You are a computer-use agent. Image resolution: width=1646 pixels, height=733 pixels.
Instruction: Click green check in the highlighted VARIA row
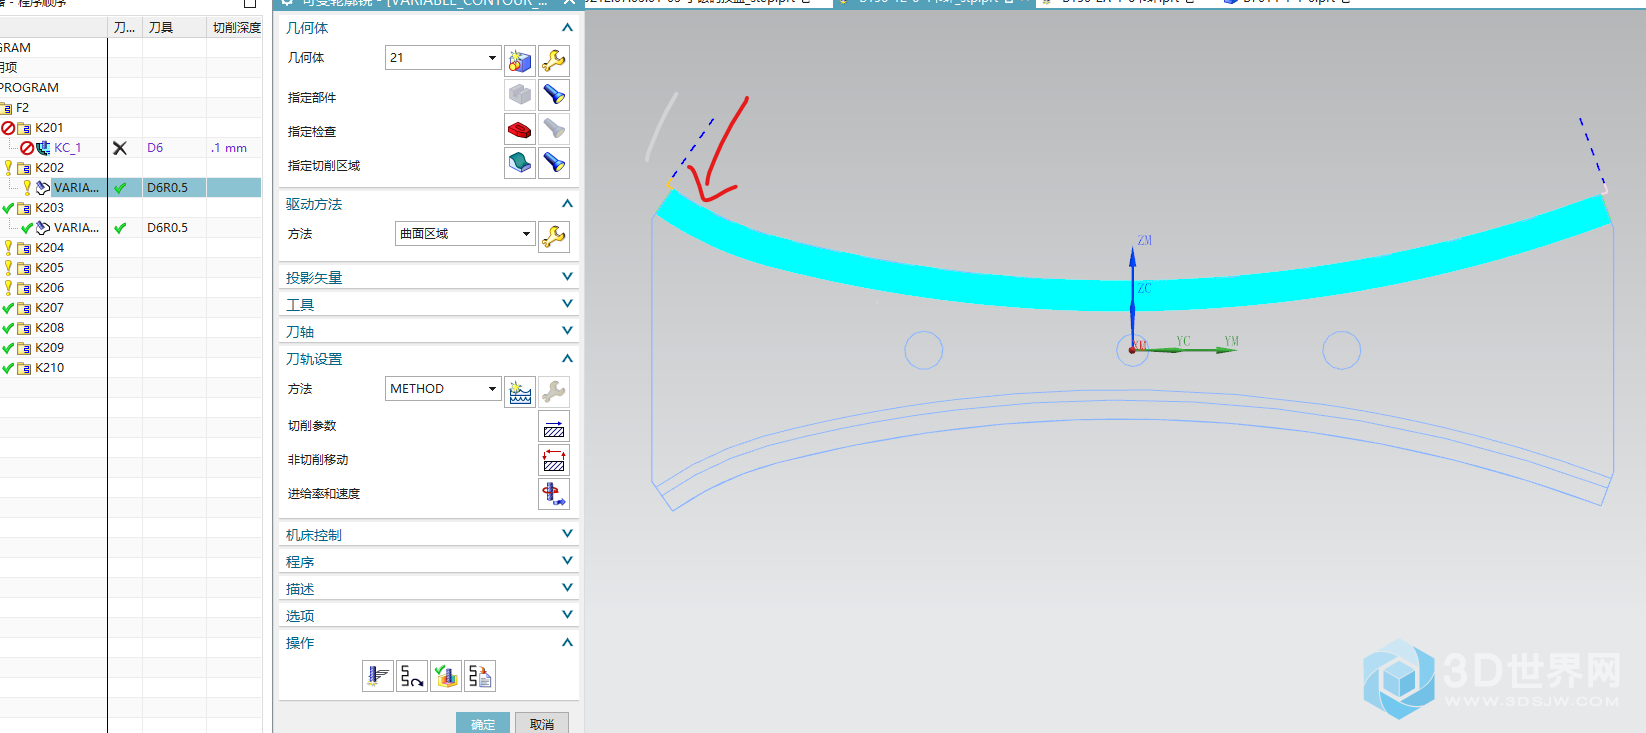click(120, 188)
